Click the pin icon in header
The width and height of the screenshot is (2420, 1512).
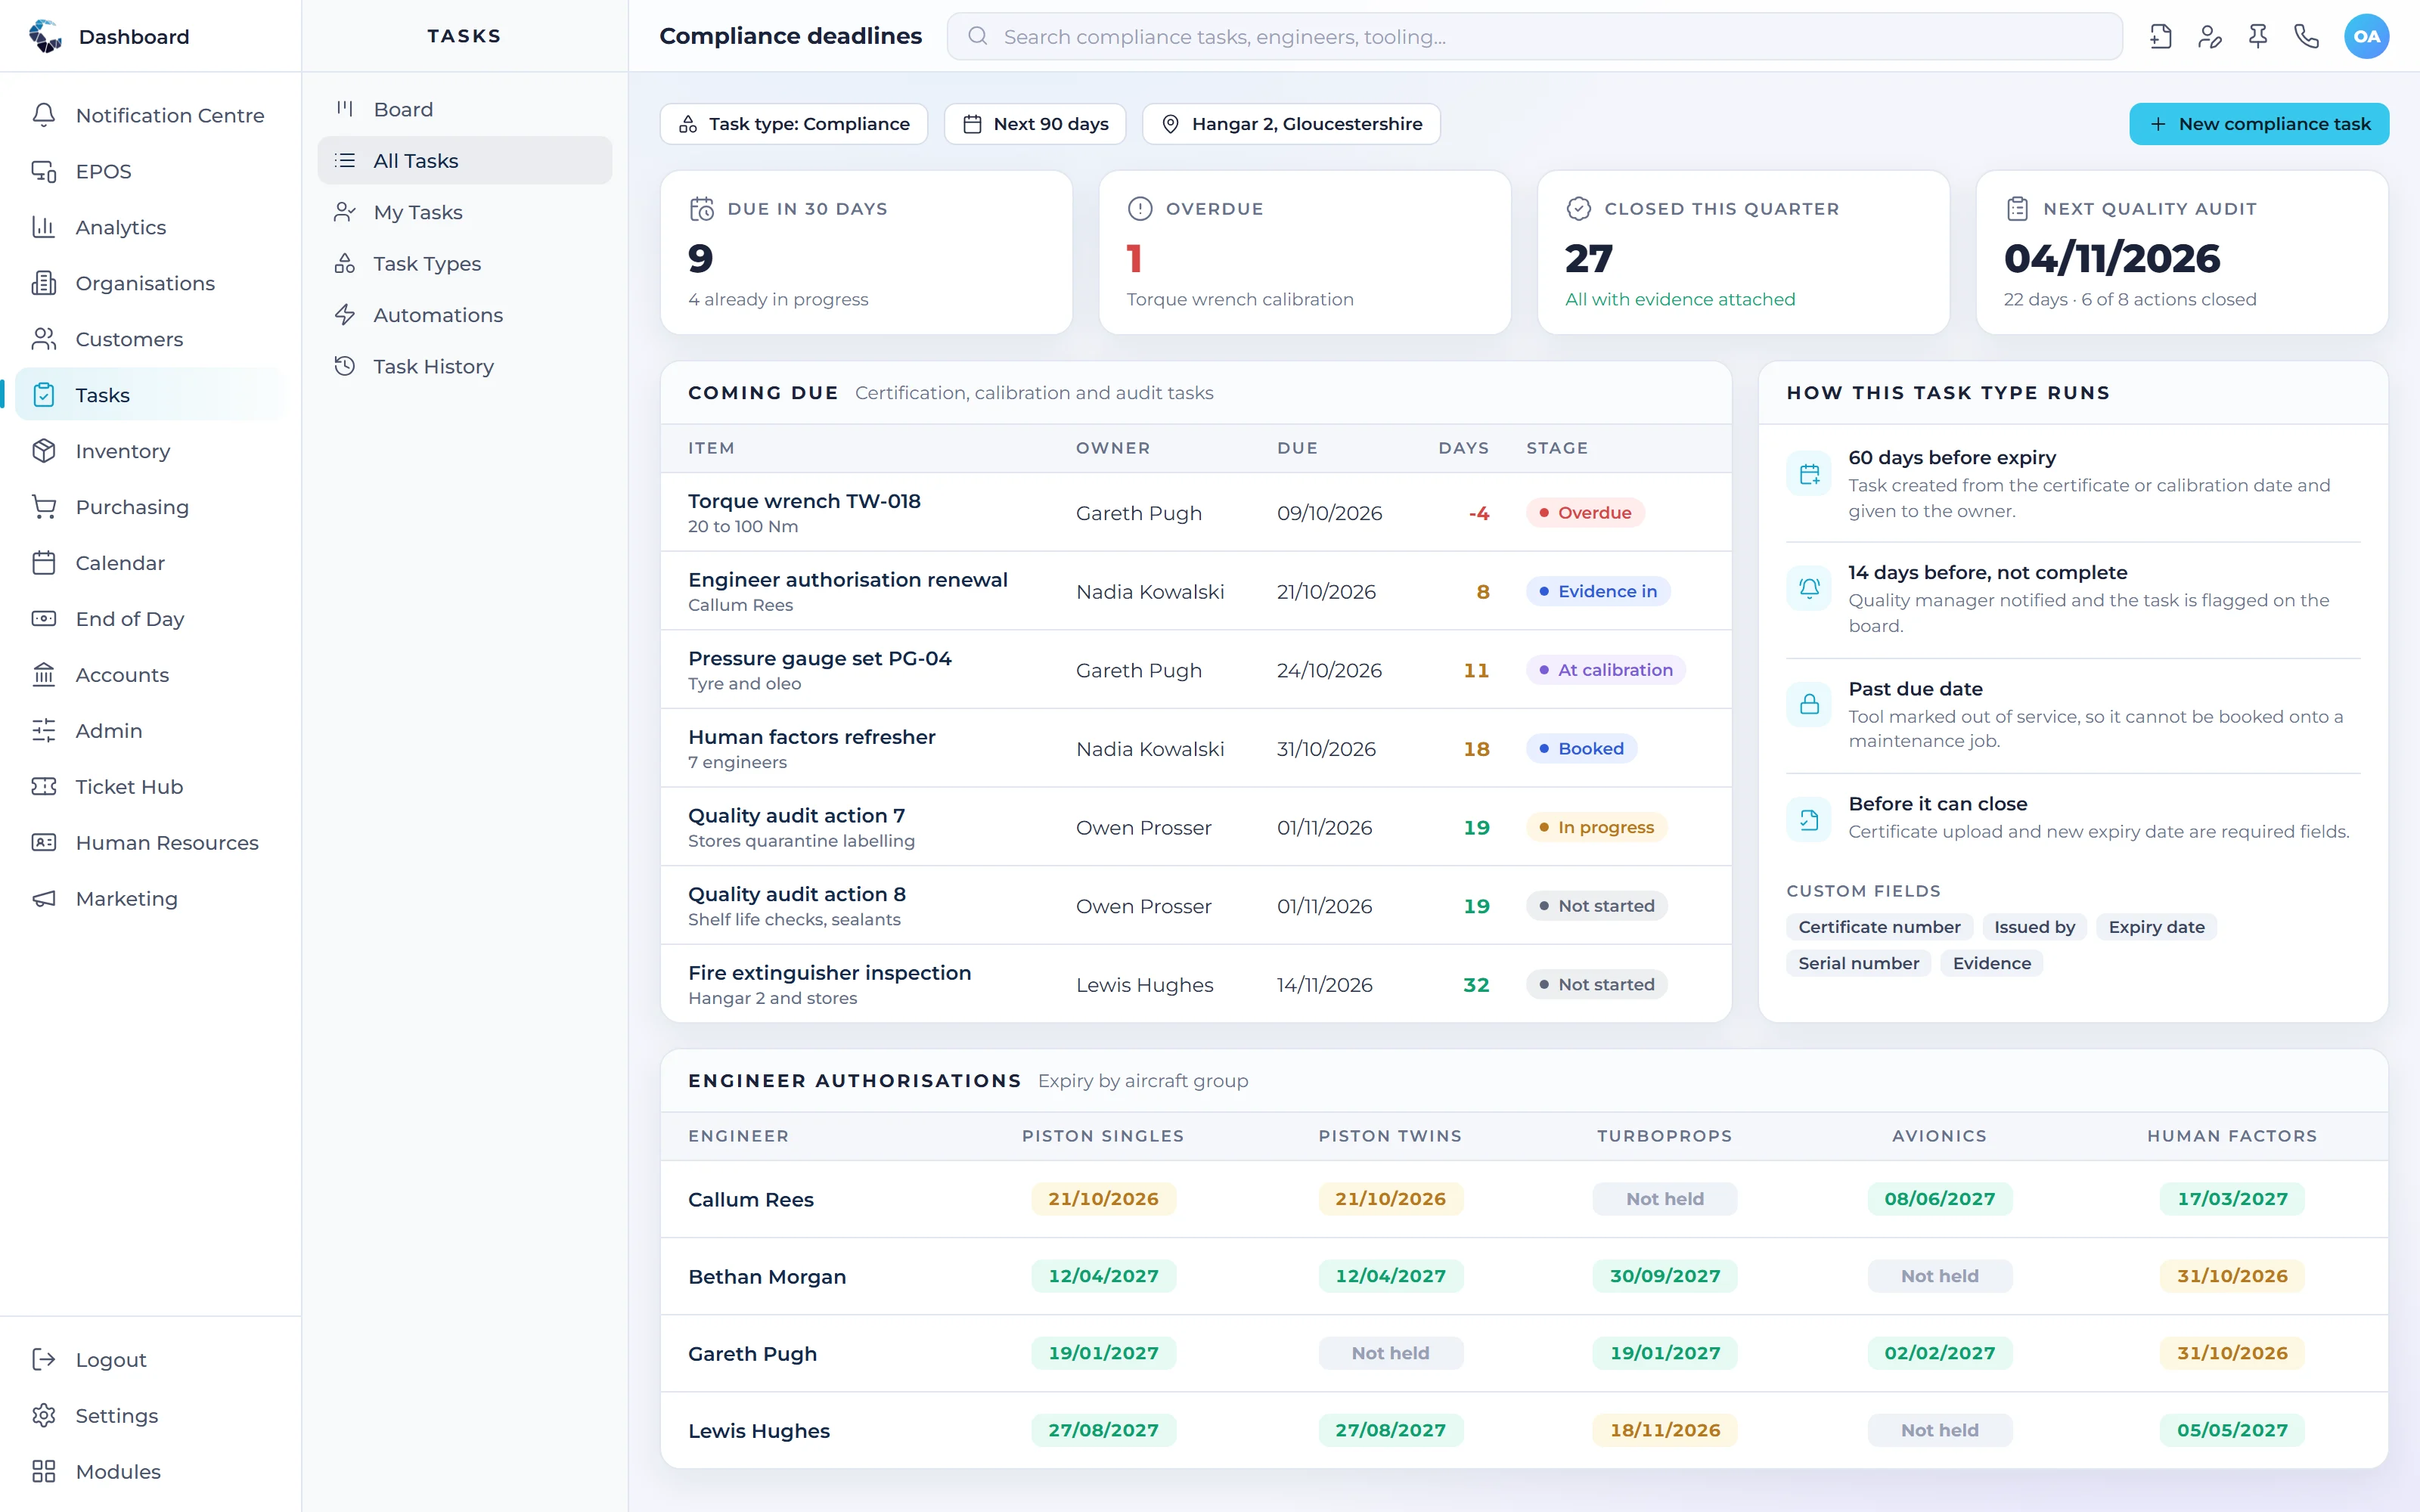2258,37
